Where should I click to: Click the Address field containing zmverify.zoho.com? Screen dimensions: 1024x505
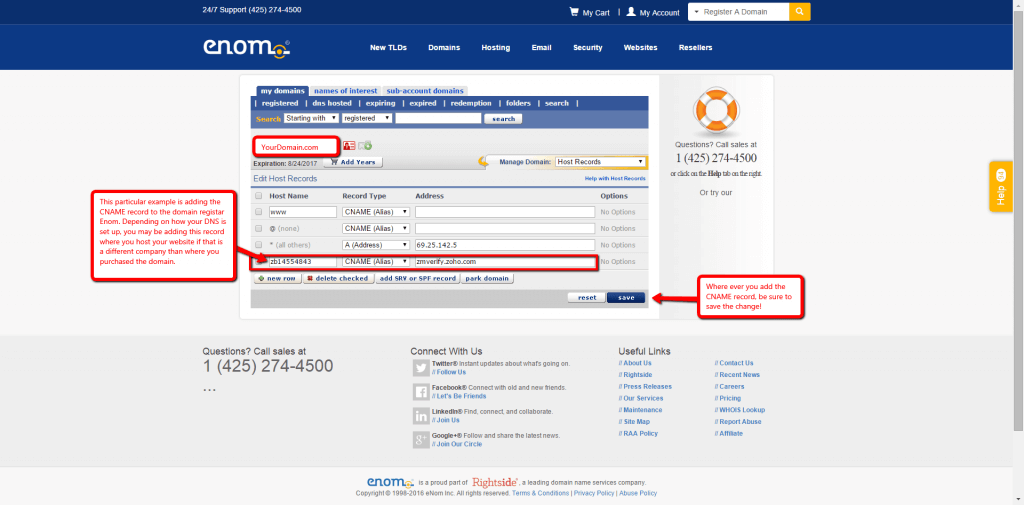click(505, 261)
